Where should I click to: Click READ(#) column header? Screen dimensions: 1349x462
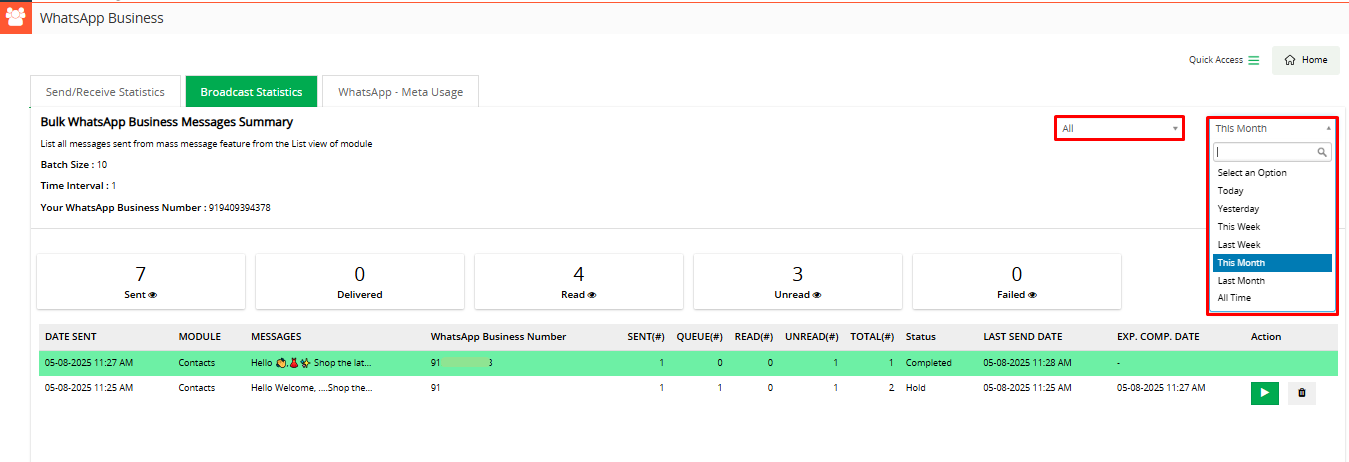pyautogui.click(x=754, y=337)
